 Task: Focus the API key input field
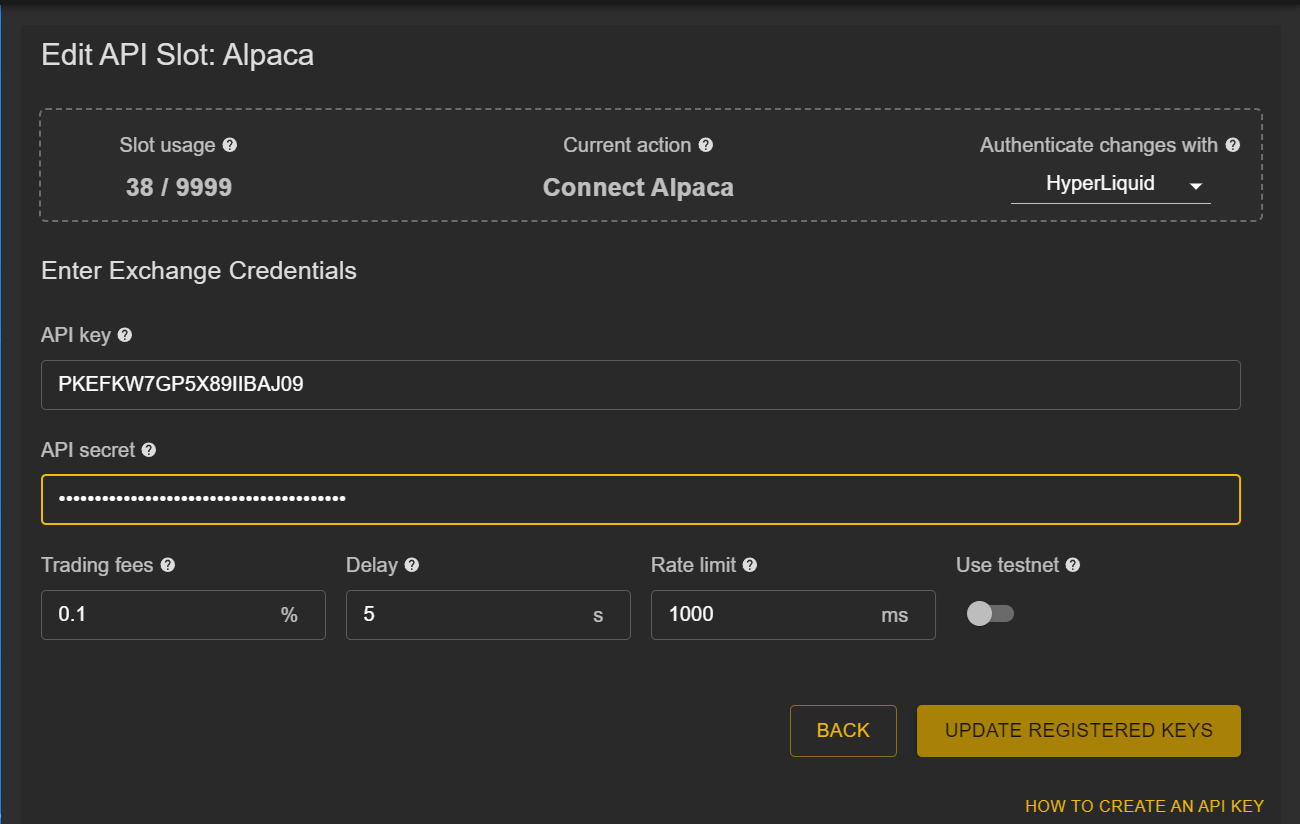point(641,385)
